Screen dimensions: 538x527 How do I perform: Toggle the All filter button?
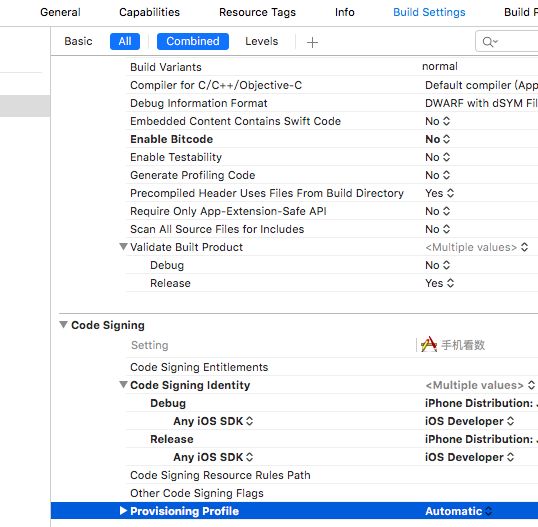point(125,42)
